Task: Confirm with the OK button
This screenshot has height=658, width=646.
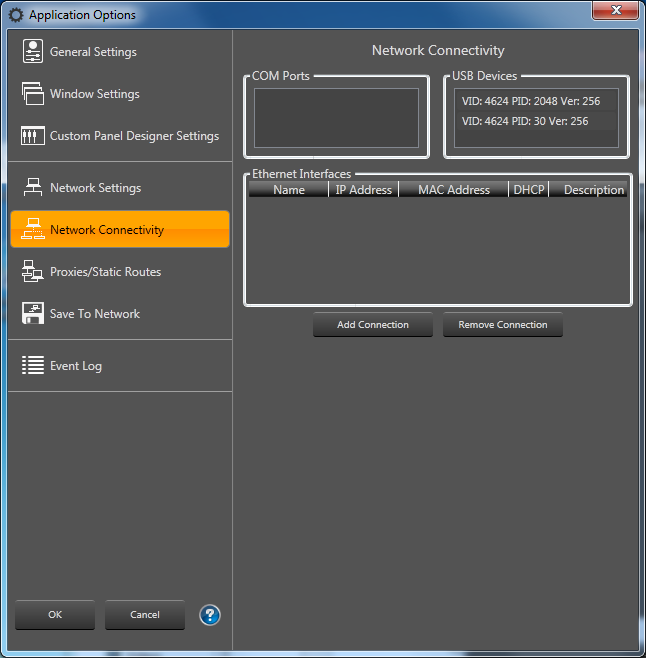Action: [x=55, y=614]
